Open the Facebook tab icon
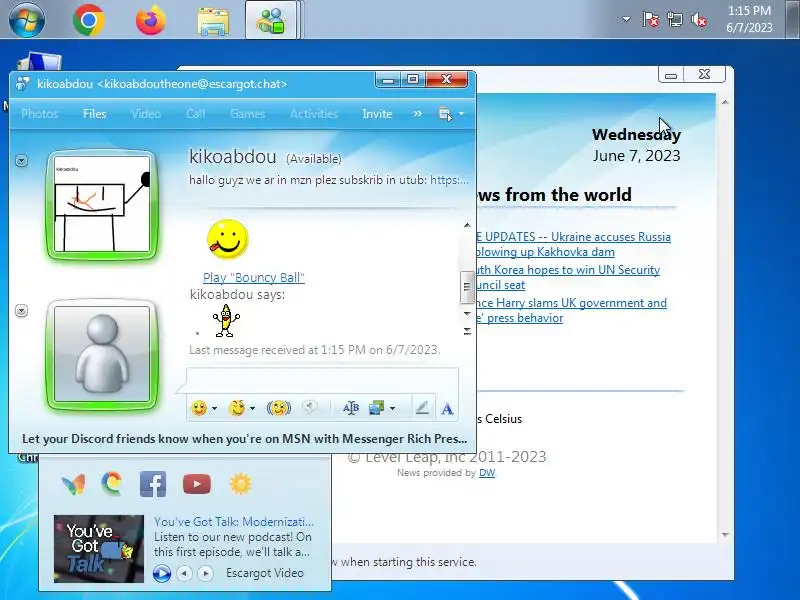Viewport: 800px width, 600px height. [153, 484]
